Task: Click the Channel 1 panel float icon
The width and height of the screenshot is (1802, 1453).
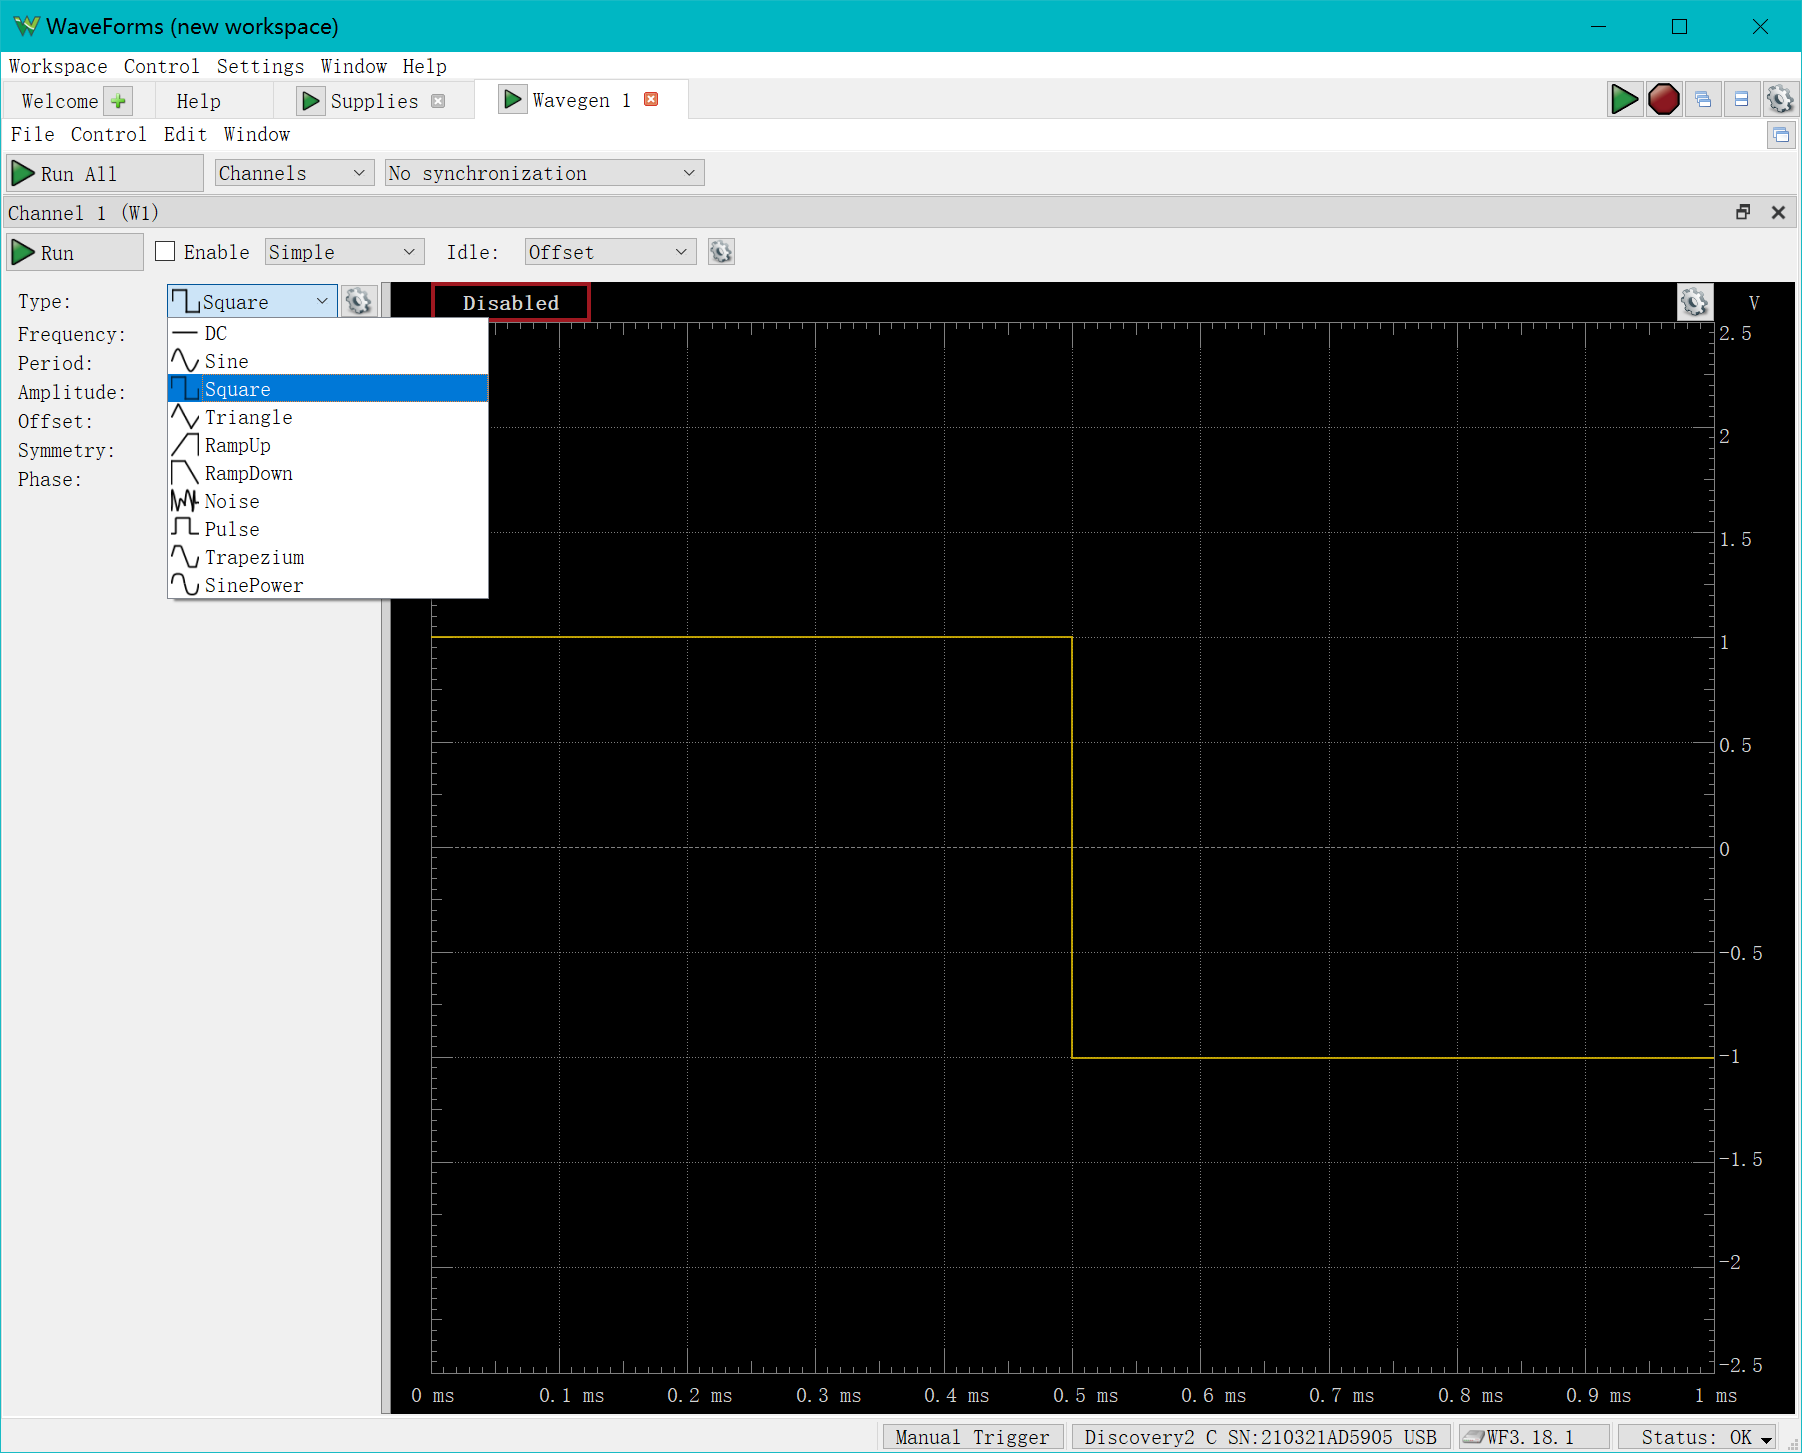Action: [1743, 212]
